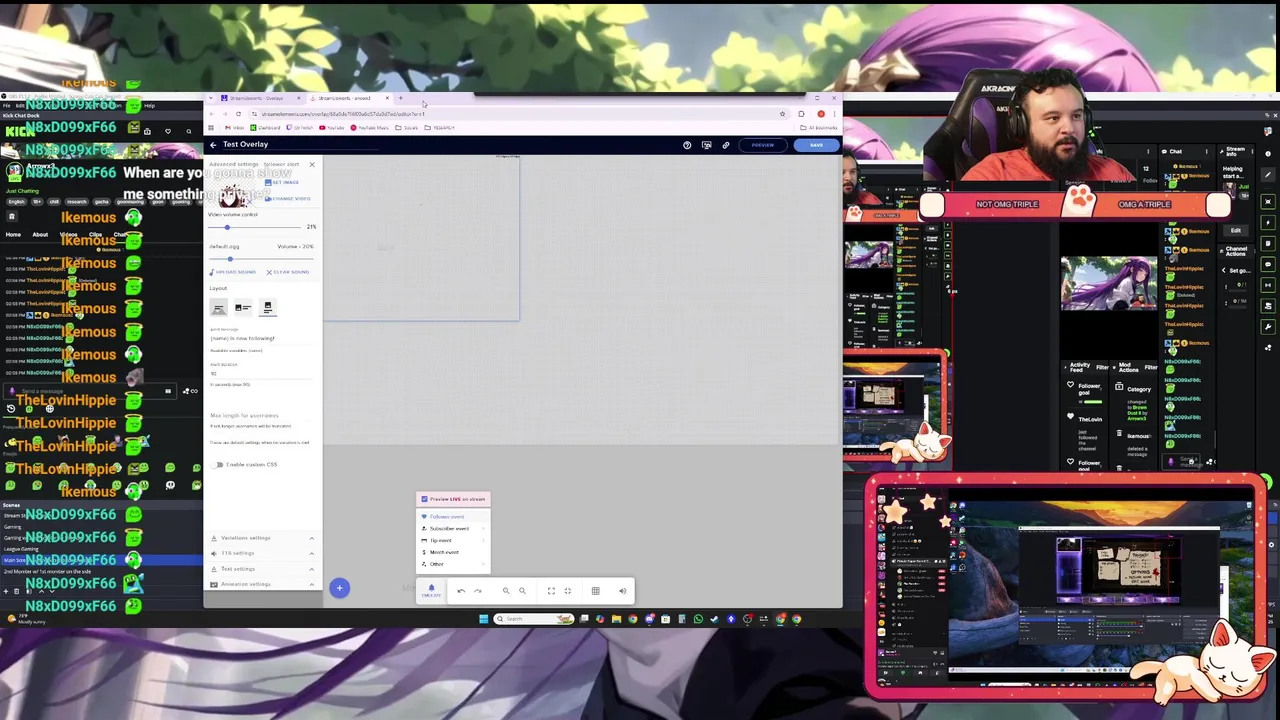The image size is (1280, 720).
Task: Click OMG A TRIPLE poll option
Action: point(1144,204)
